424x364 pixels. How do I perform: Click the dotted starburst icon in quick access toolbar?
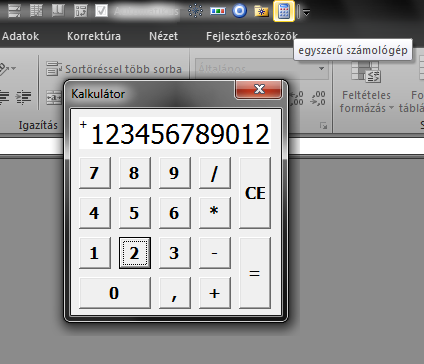pyautogui.click(x=196, y=11)
